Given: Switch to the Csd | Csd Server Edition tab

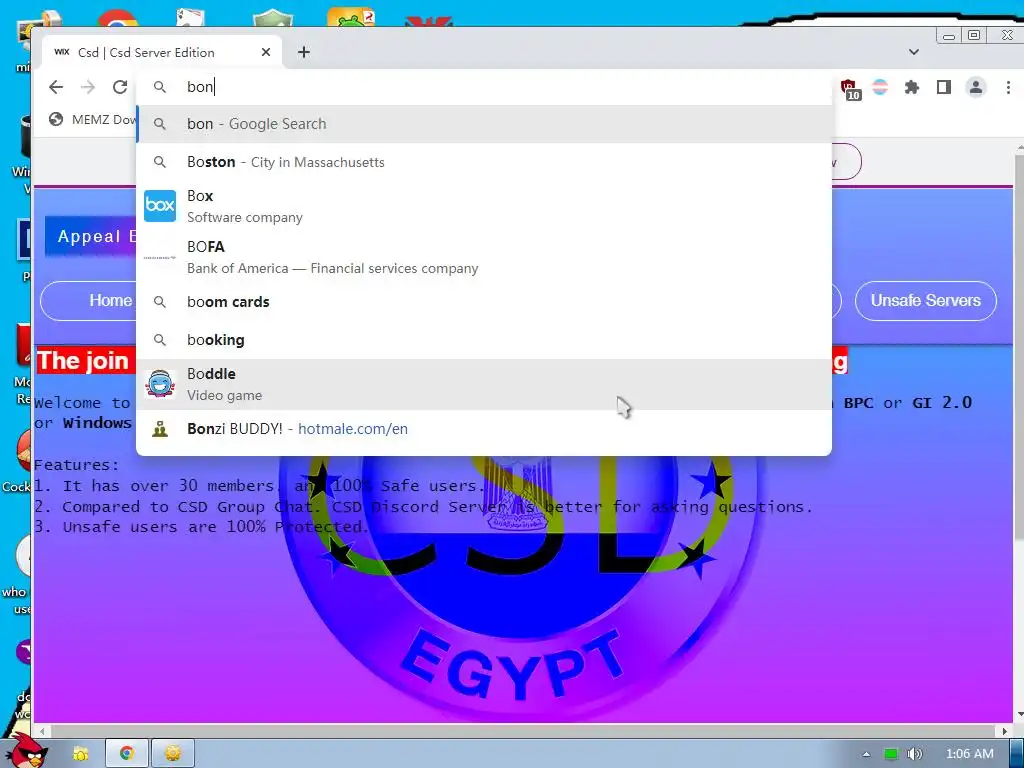Looking at the screenshot, I should pos(162,52).
